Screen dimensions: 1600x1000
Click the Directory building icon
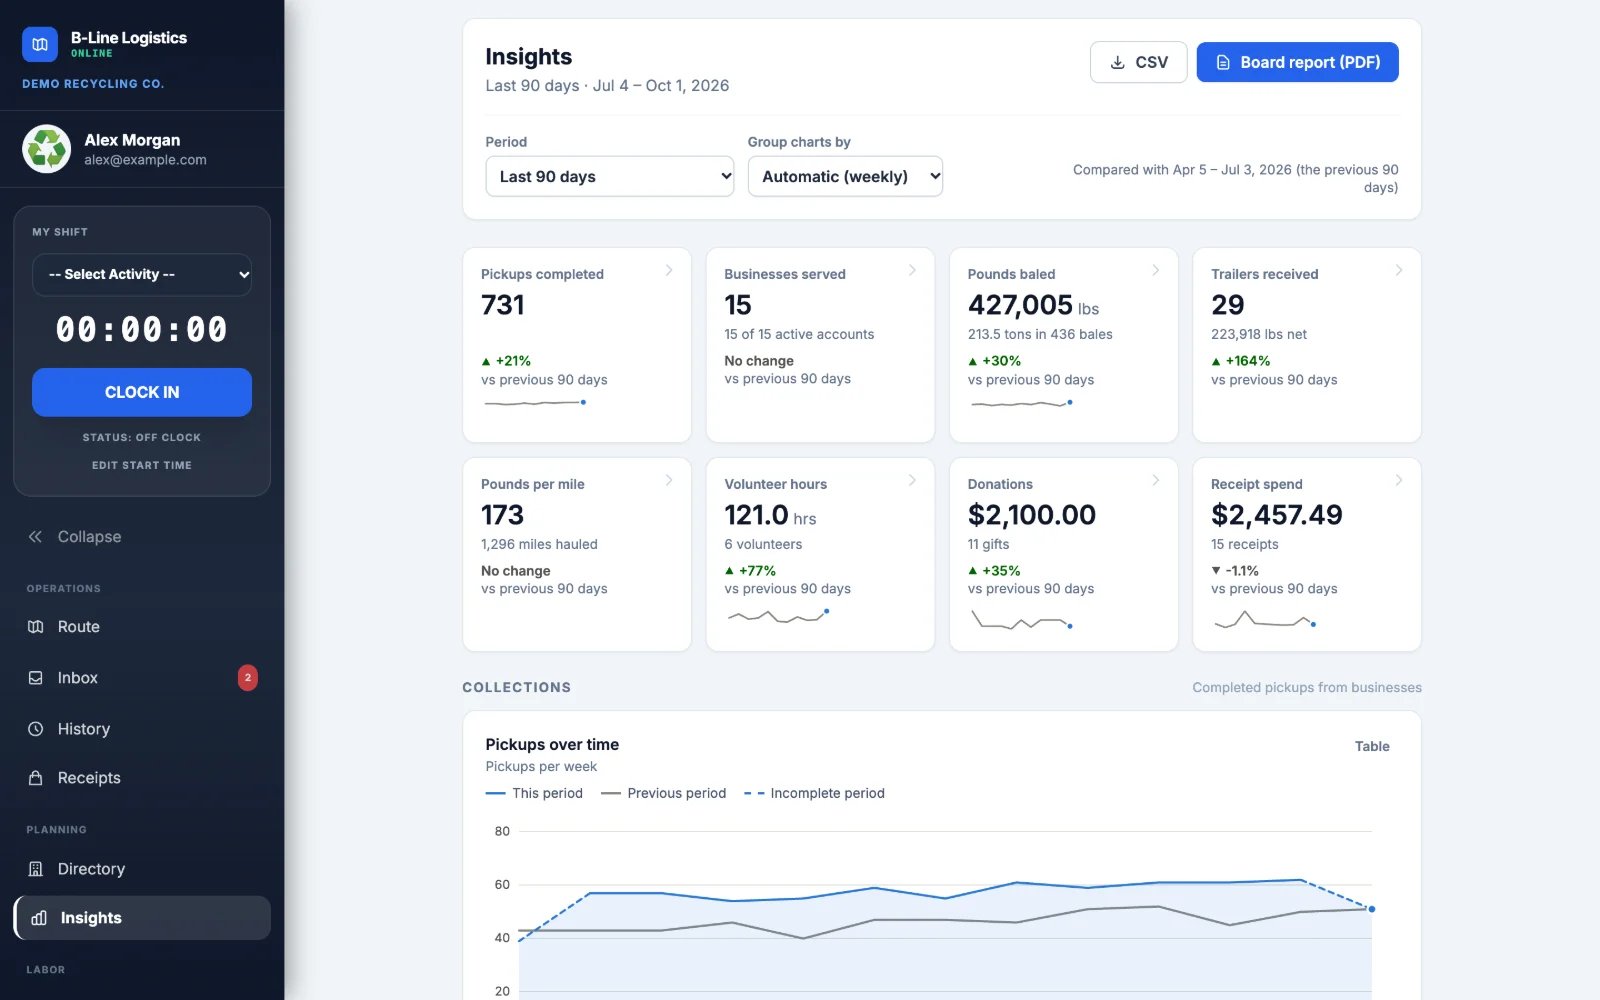(x=36, y=869)
